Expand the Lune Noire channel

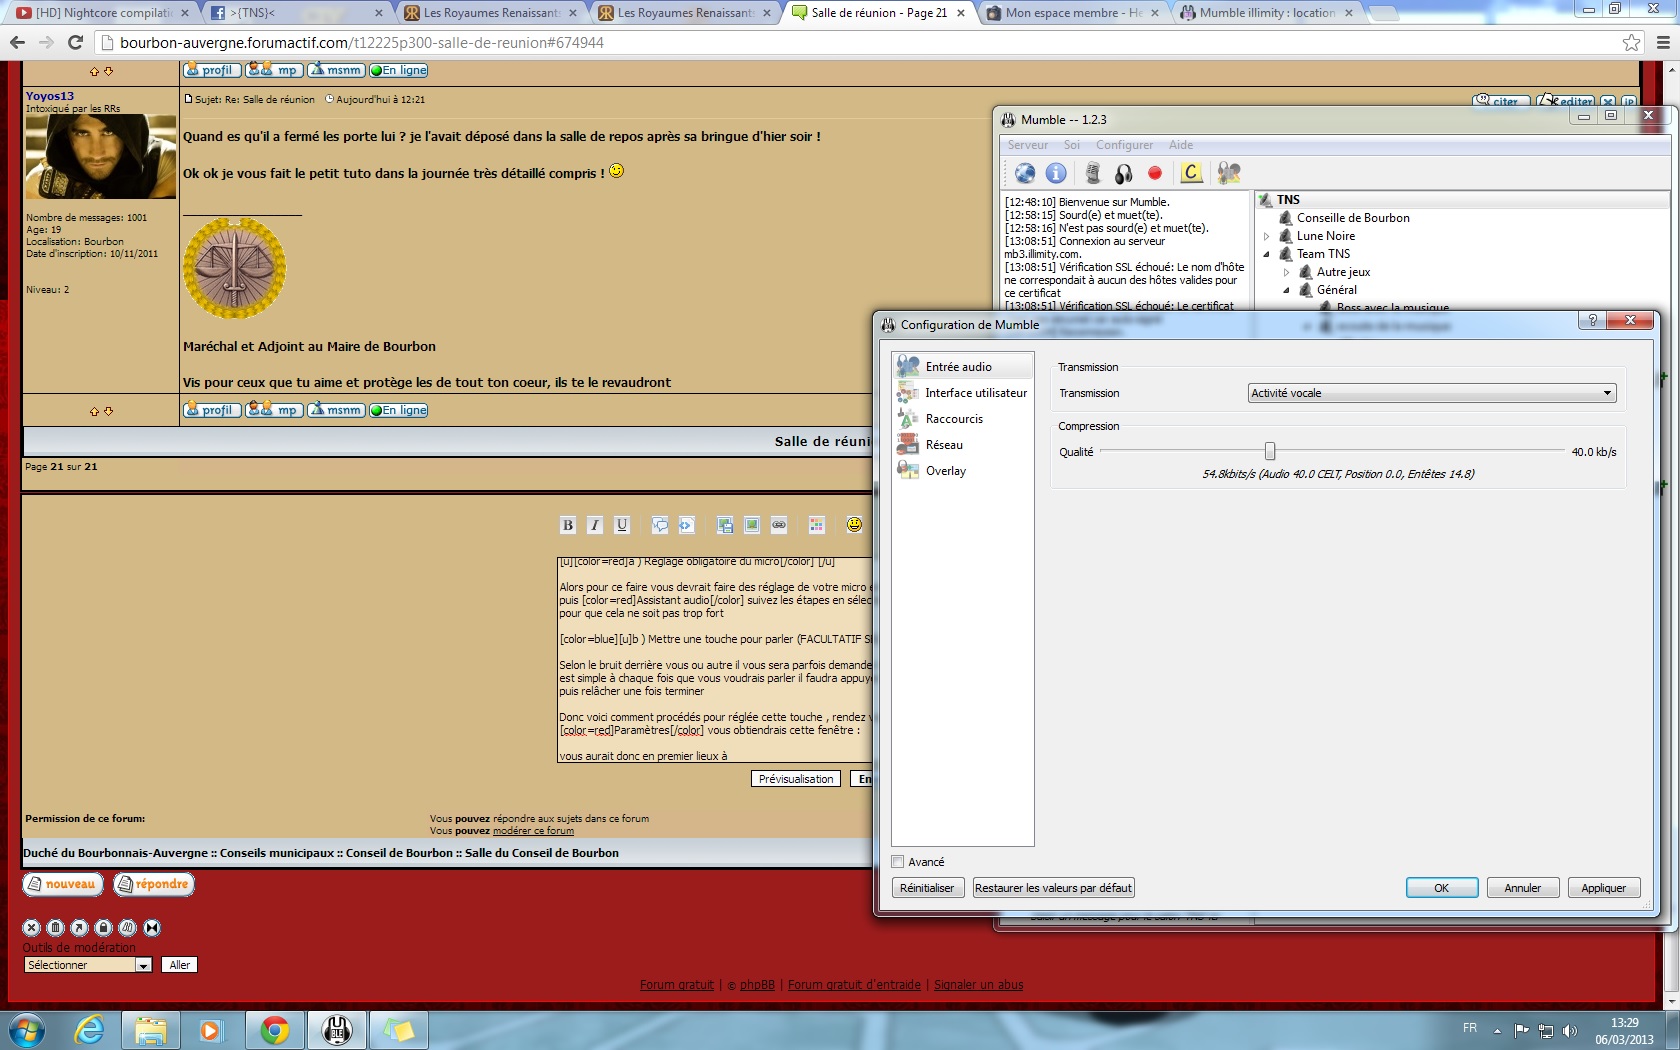[x=1267, y=236]
